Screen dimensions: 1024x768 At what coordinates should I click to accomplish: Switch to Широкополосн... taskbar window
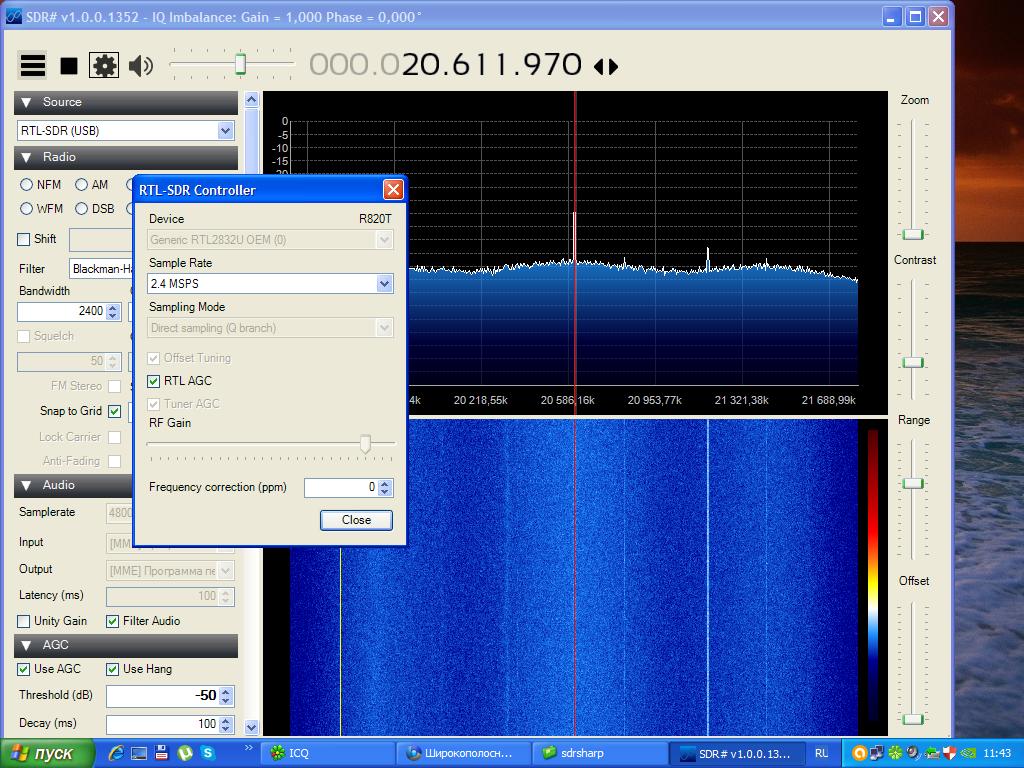click(x=464, y=754)
